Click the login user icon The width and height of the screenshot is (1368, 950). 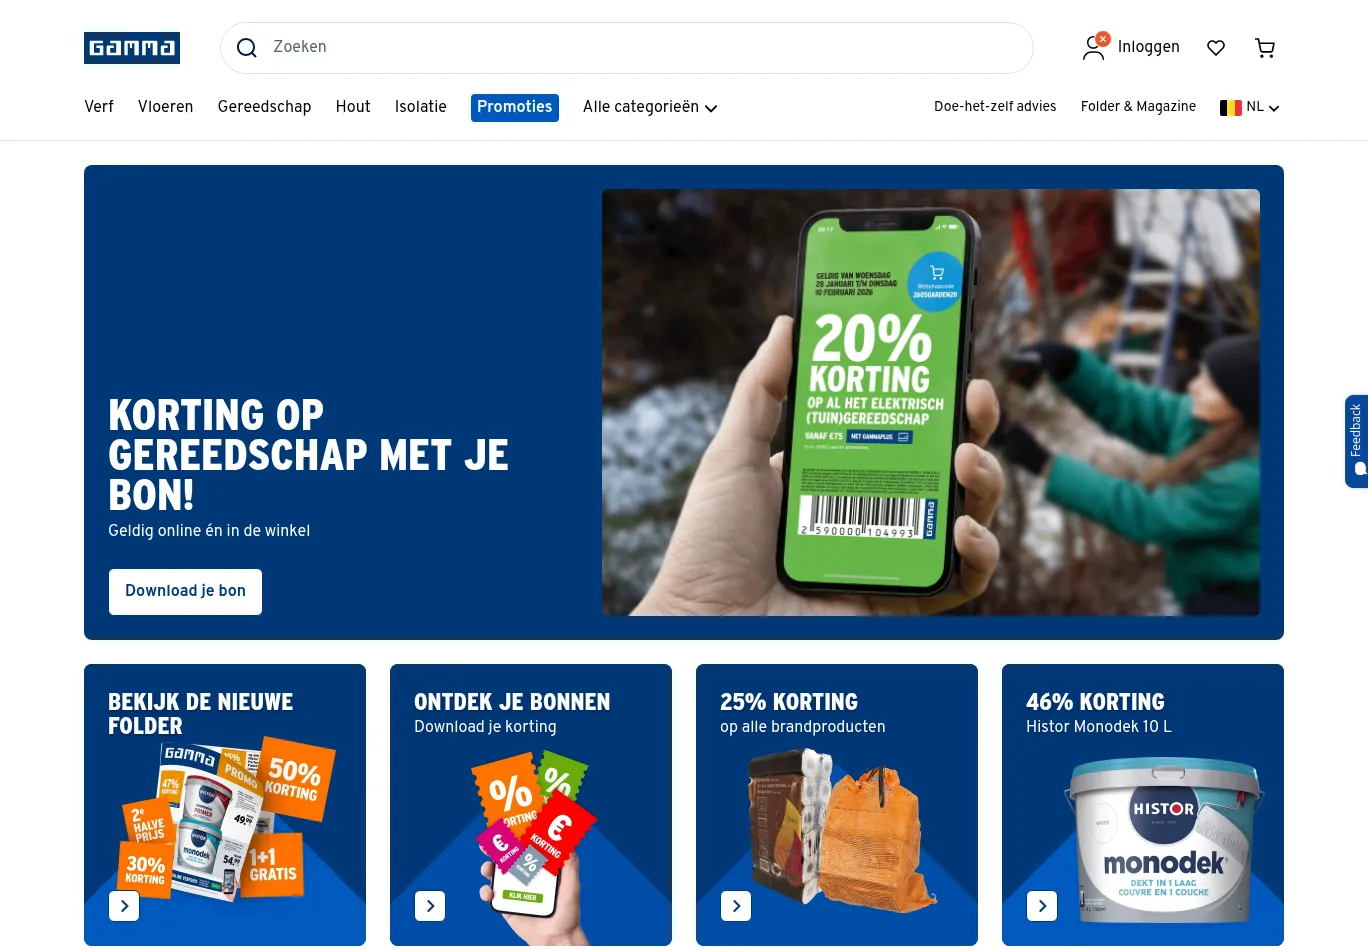[1095, 47]
